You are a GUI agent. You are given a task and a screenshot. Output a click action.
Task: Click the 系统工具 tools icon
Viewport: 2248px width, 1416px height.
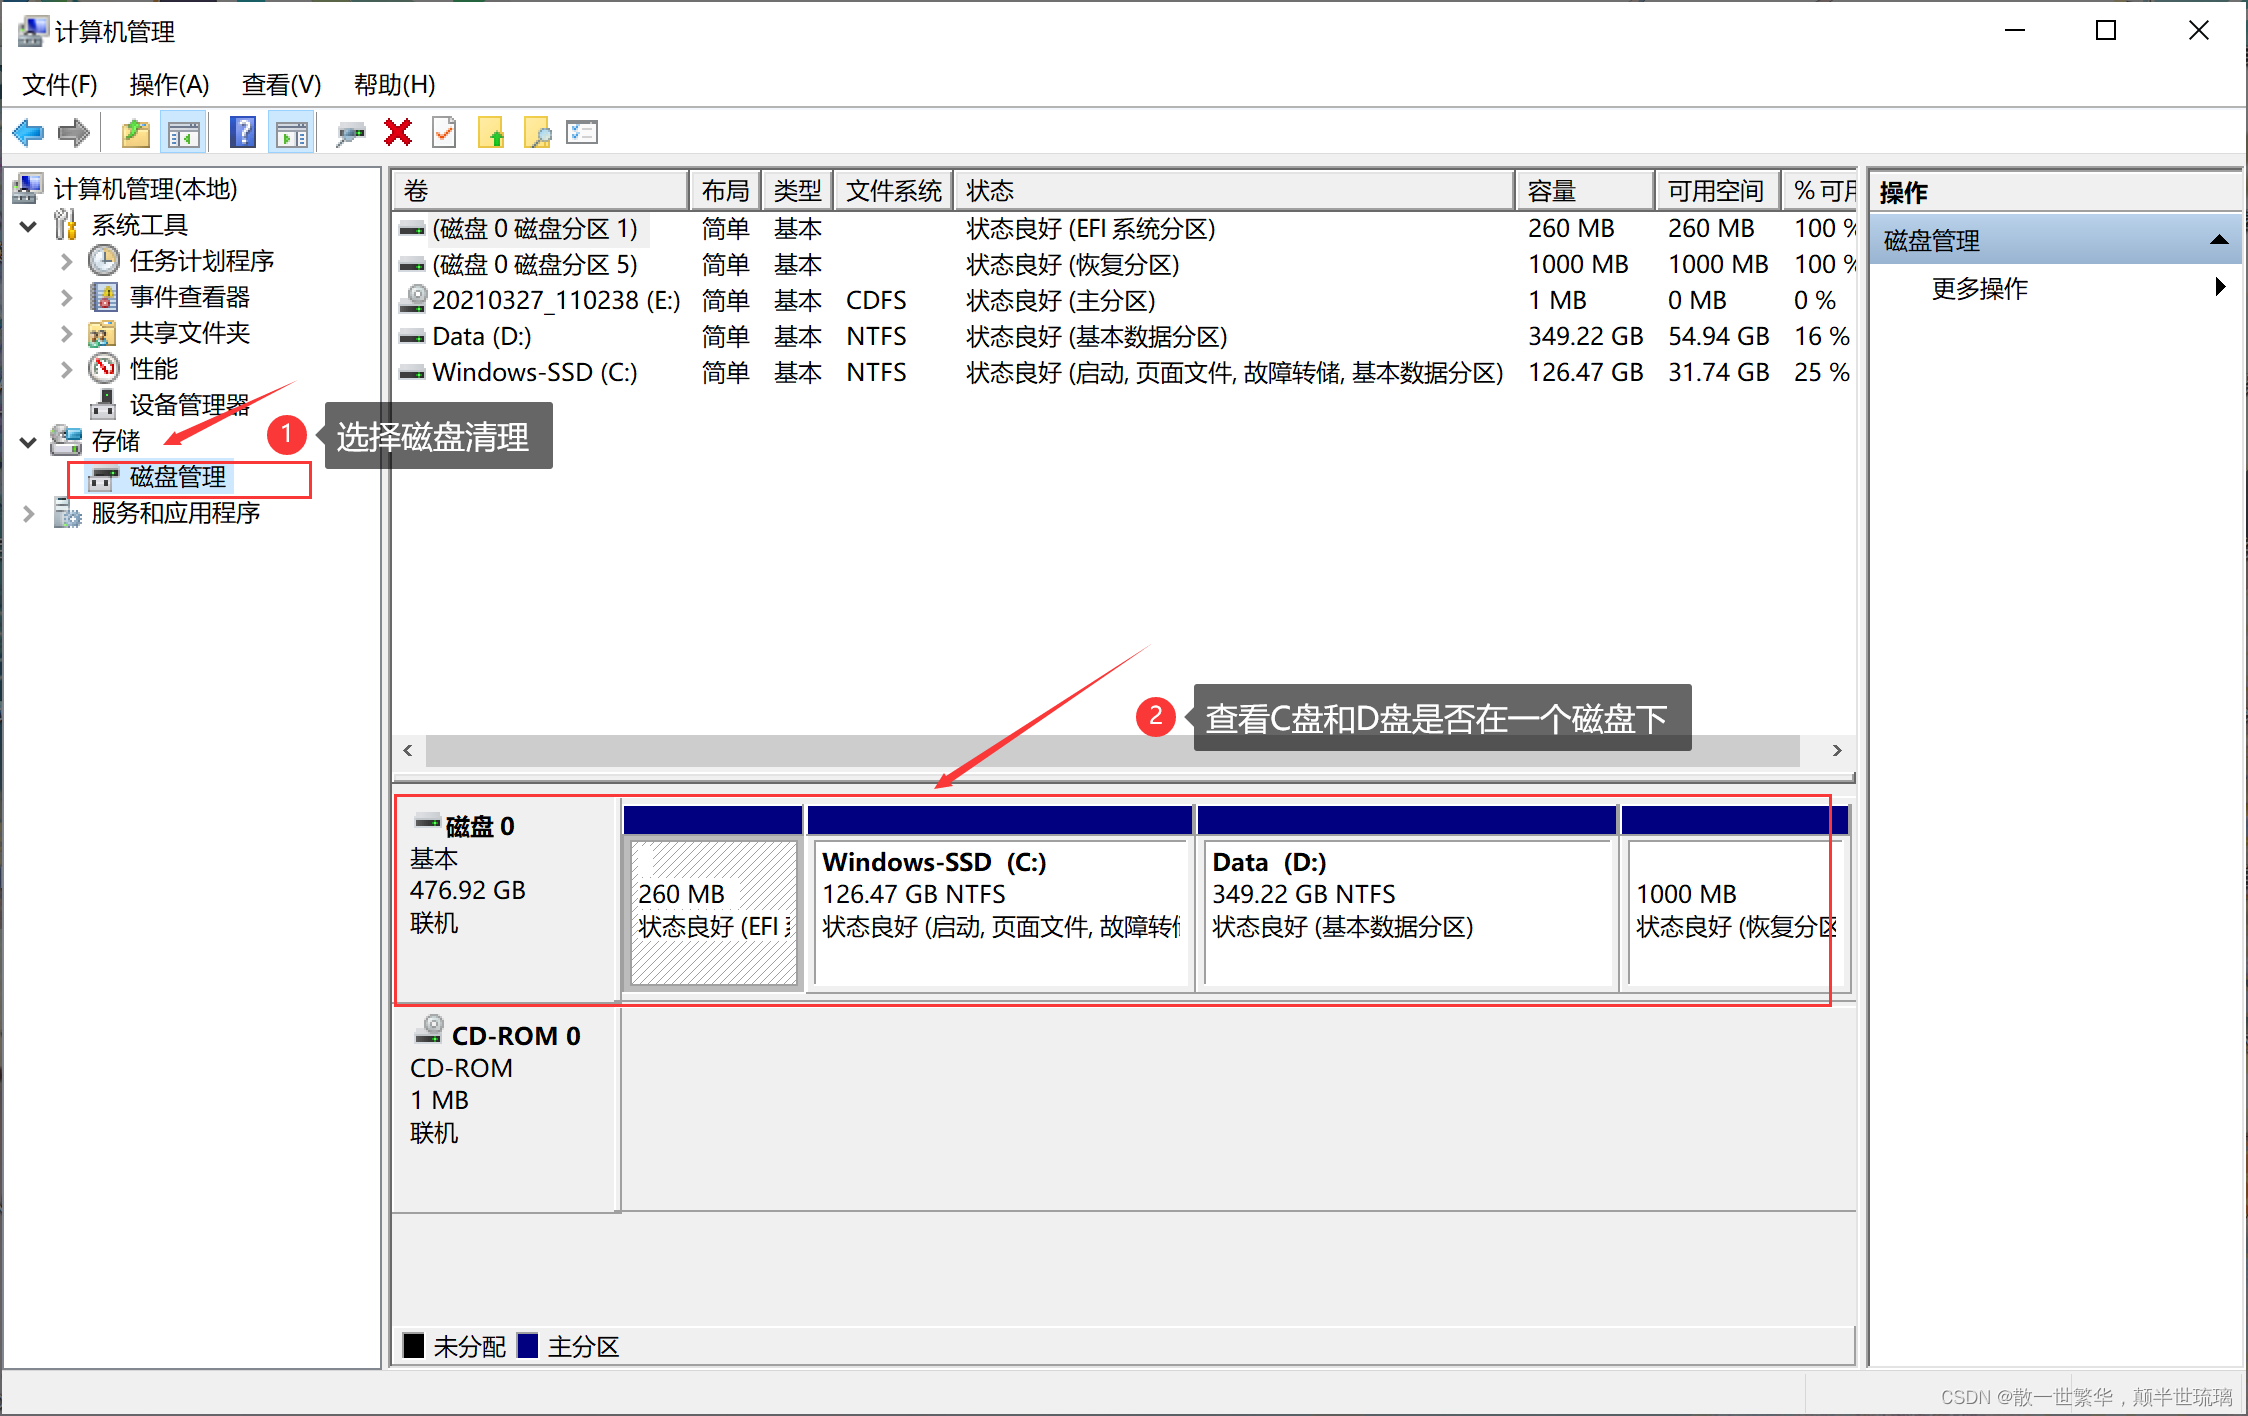coord(66,225)
